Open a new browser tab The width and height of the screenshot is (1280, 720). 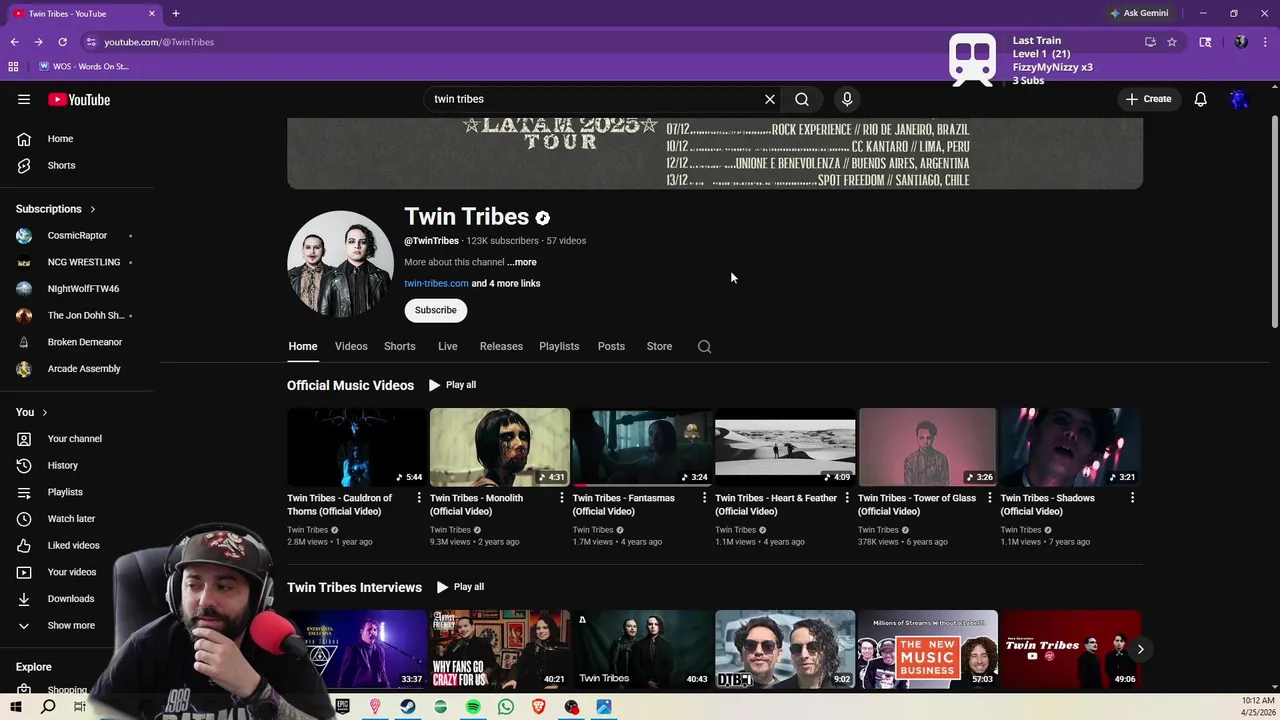click(x=176, y=13)
